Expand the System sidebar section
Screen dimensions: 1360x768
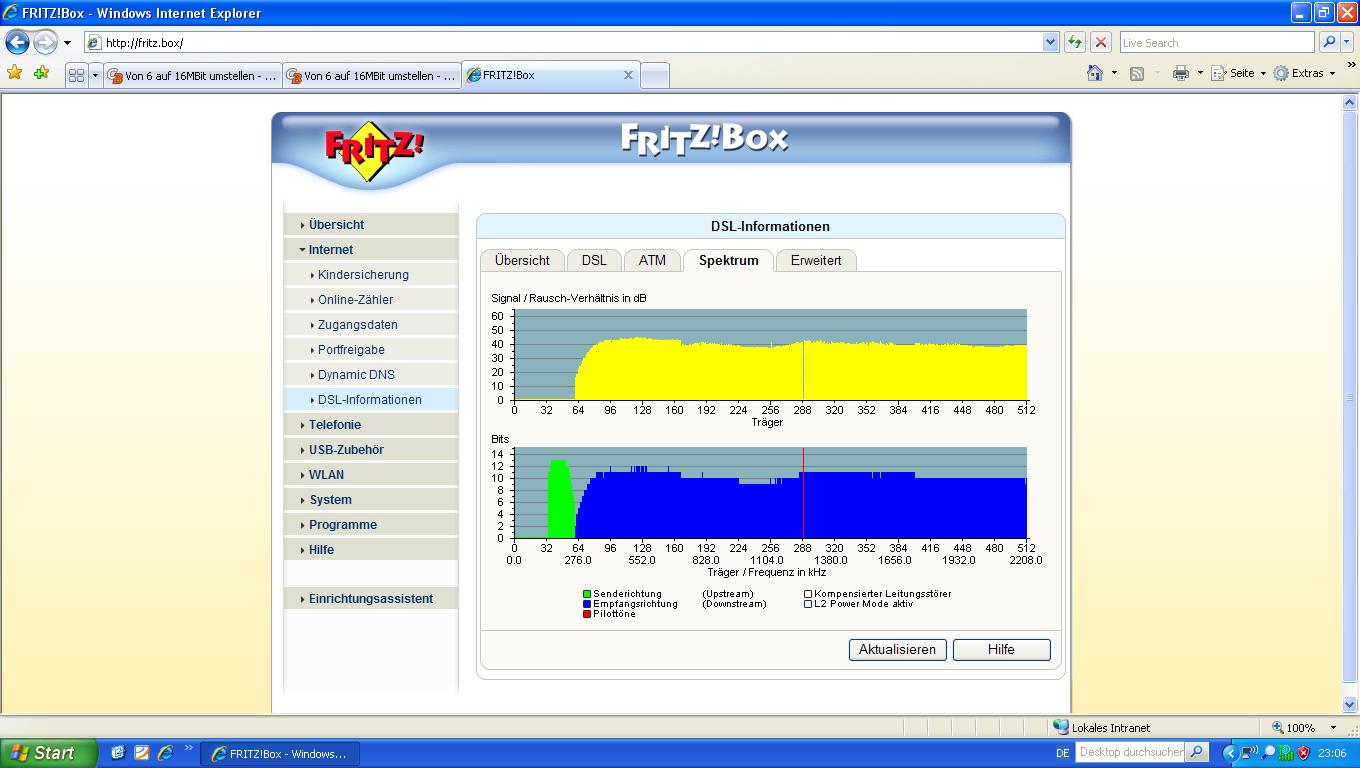tap(371, 500)
